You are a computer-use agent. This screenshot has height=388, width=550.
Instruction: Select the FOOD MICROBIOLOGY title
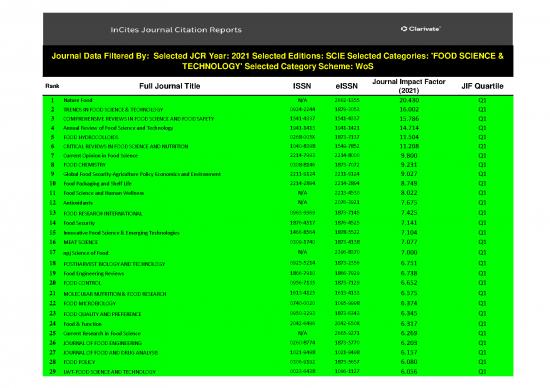pos(90,303)
